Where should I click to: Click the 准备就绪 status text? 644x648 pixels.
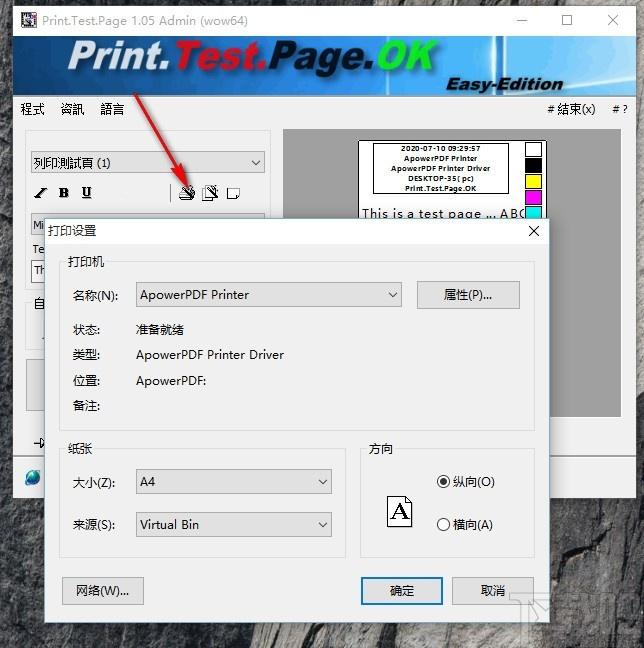pyautogui.click(x=160, y=330)
